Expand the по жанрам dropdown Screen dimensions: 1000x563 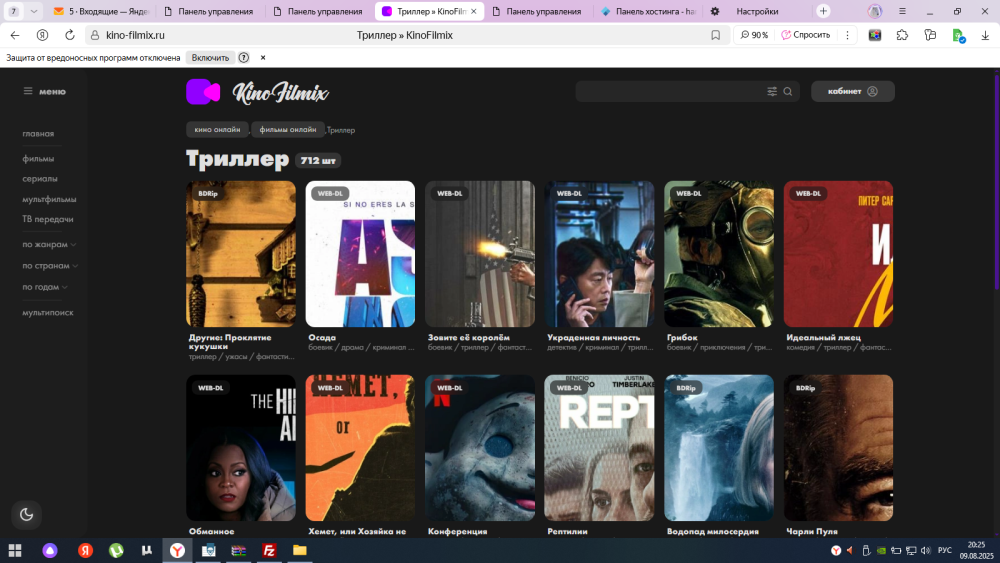point(49,244)
